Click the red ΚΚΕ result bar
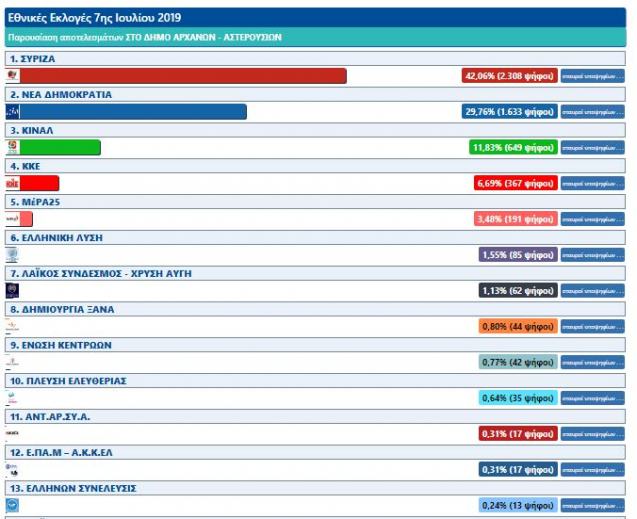Screen dimensions: 637x519 pyautogui.click(x=39, y=183)
